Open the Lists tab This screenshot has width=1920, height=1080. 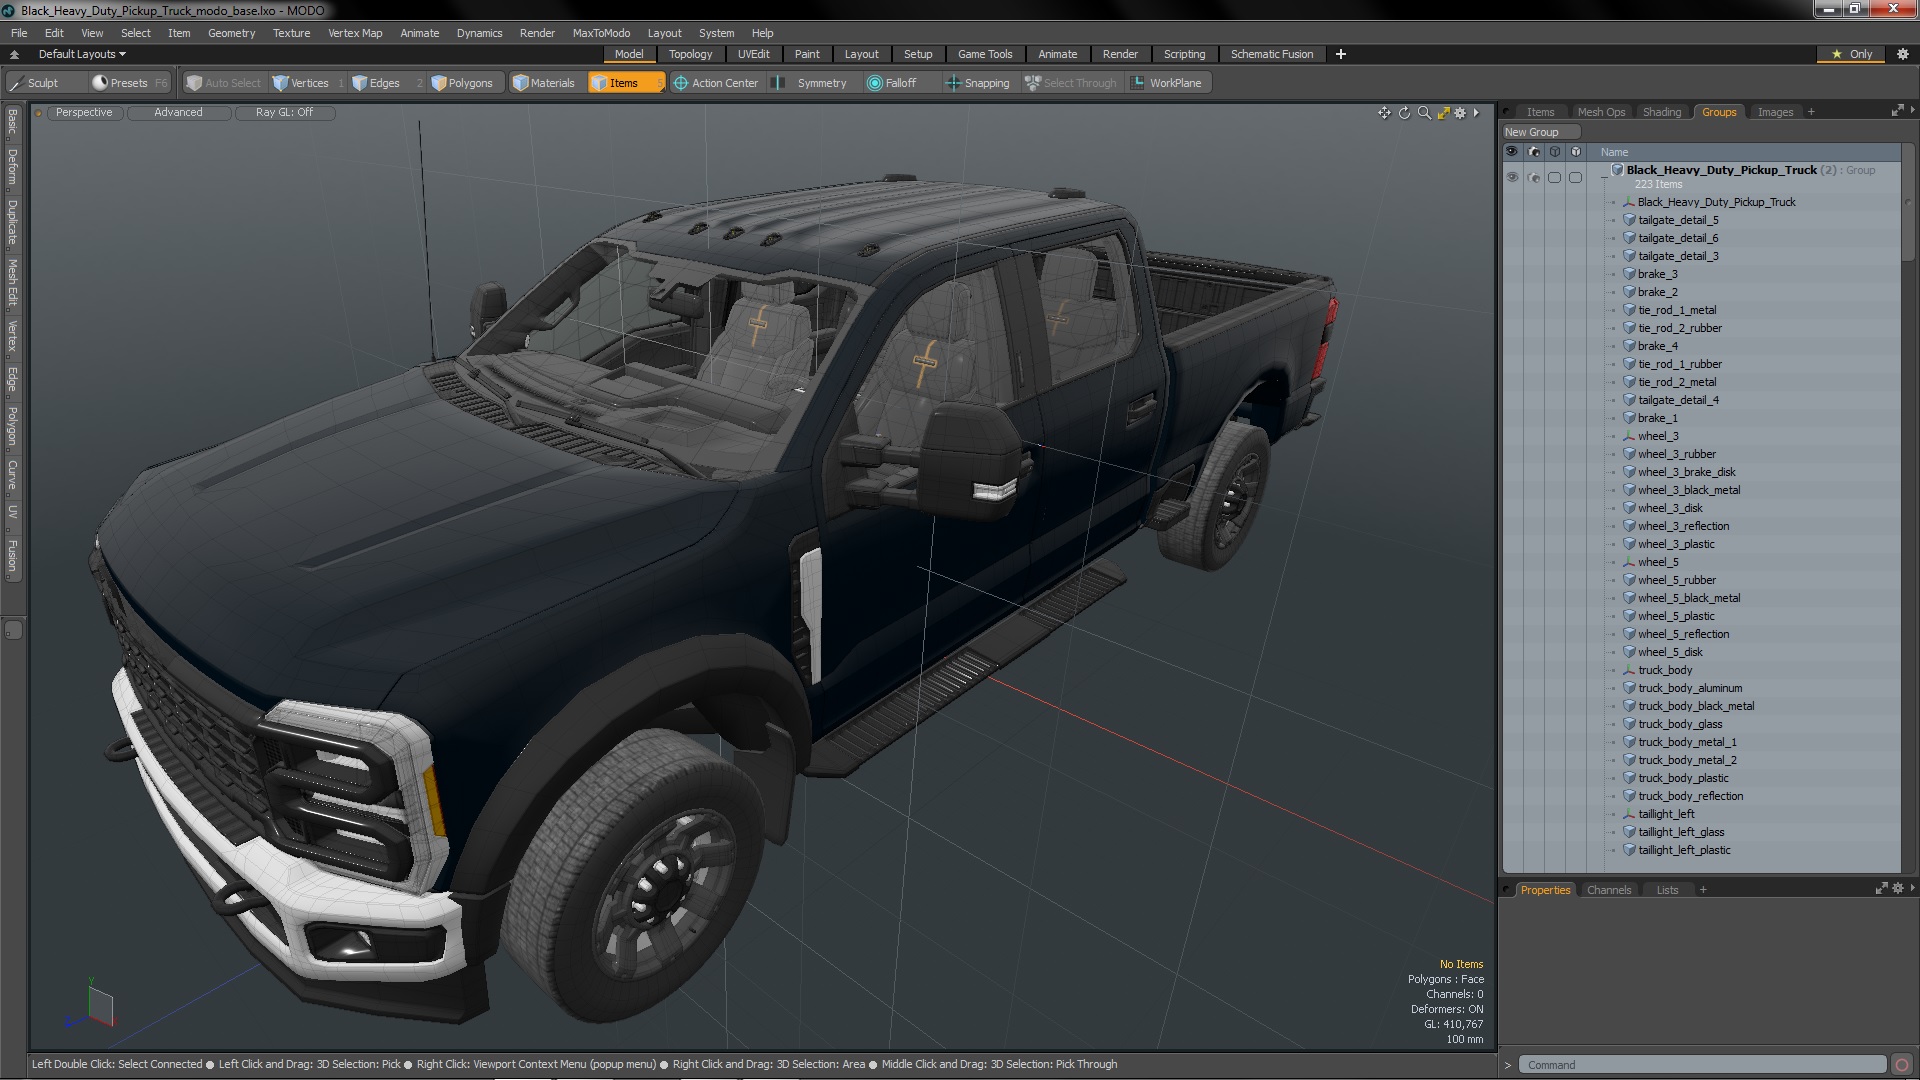(1667, 890)
